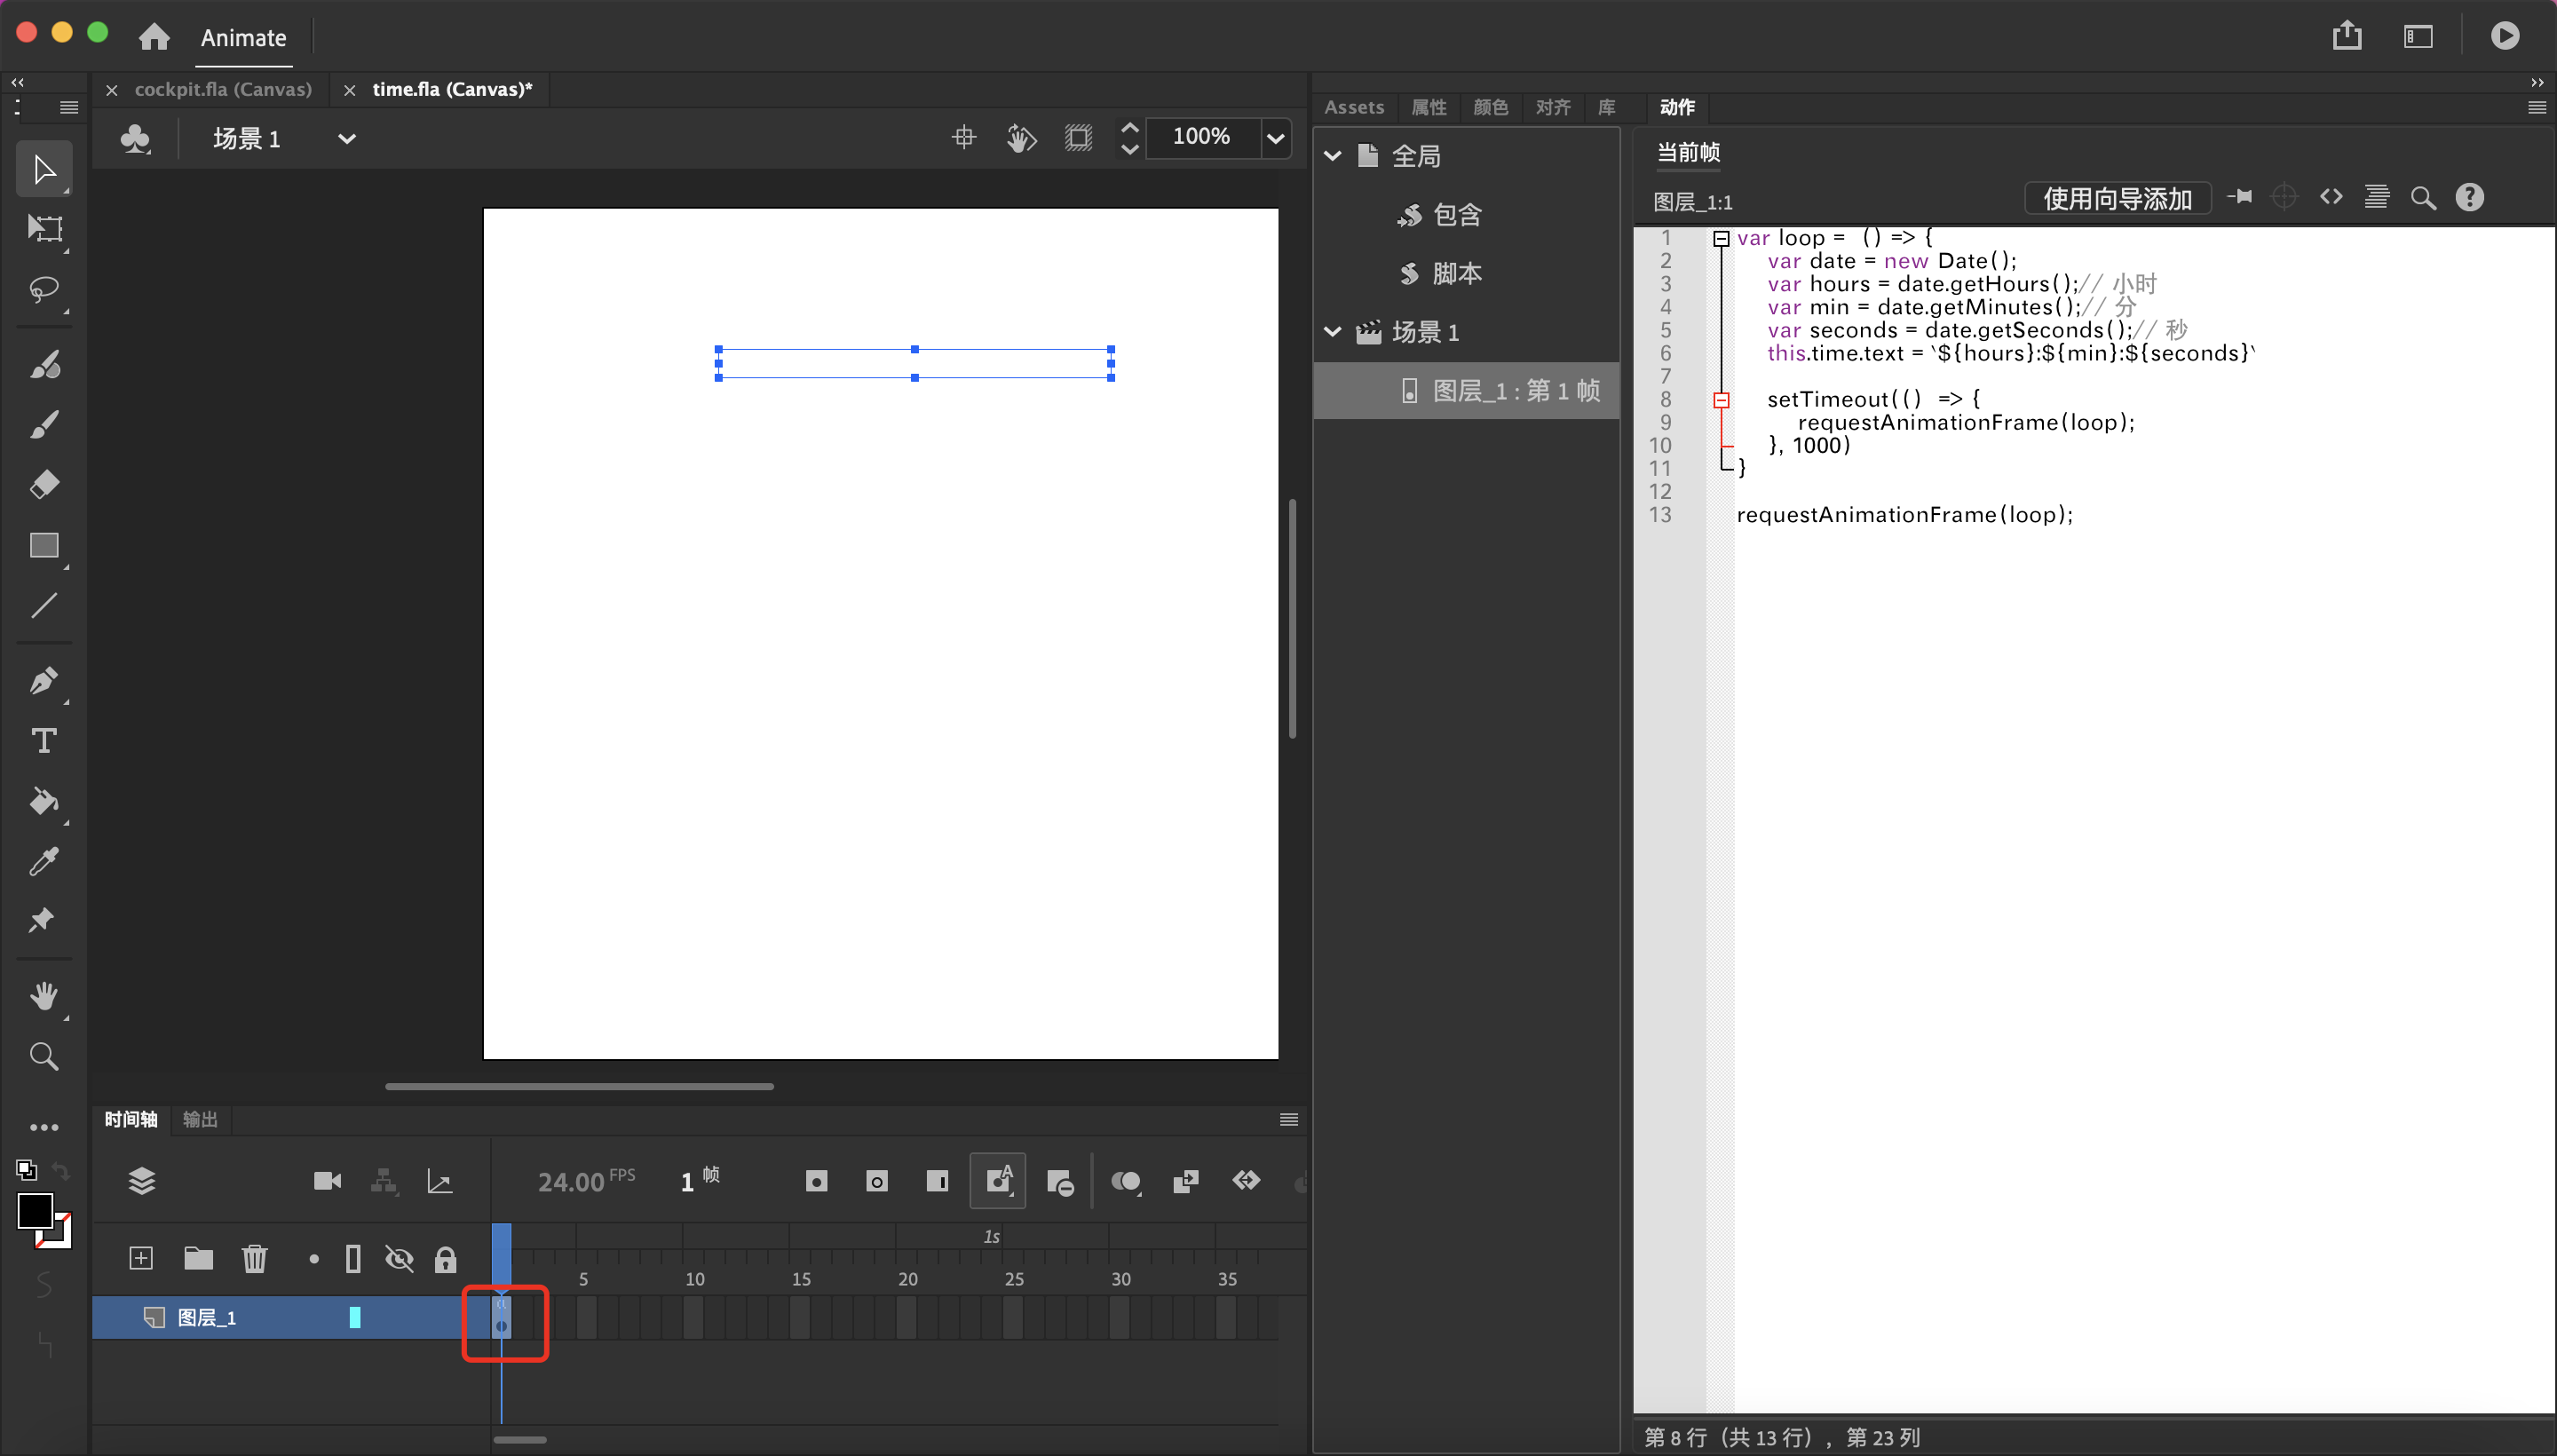Select the Free Transform tool
This screenshot has height=1456, width=2557.
[x=44, y=229]
